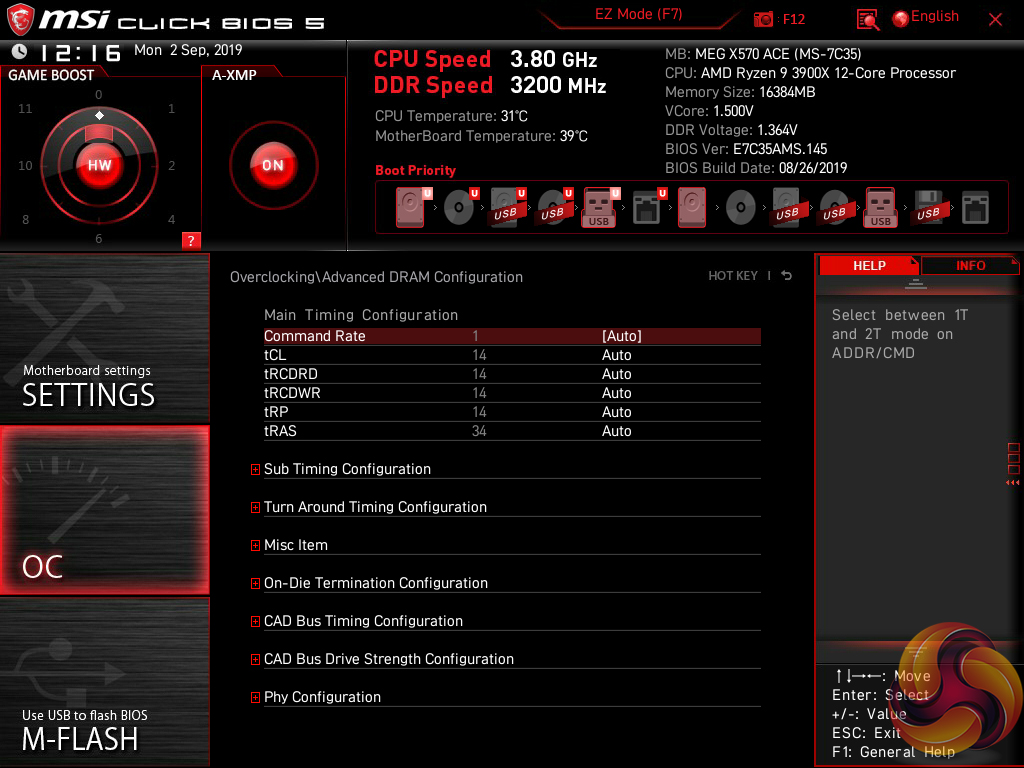The width and height of the screenshot is (1024, 768).
Task: Select the USB key boot device with U badge
Action: (599, 208)
